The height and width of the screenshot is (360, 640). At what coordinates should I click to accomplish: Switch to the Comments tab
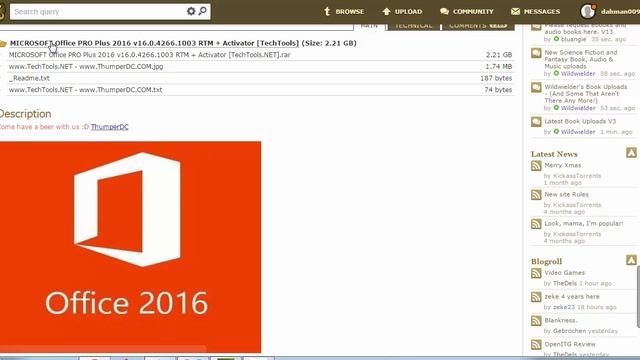(478, 26)
